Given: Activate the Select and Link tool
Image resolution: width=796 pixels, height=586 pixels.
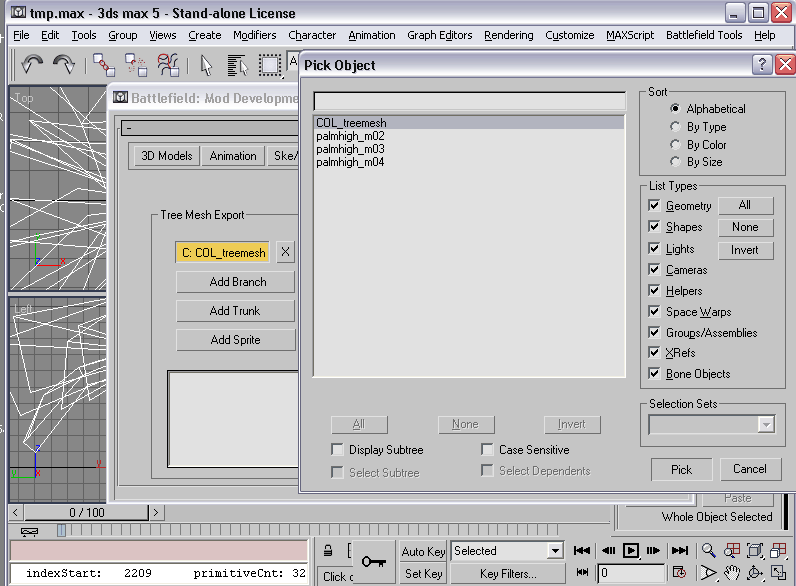Looking at the screenshot, I should pyautogui.click(x=104, y=65).
